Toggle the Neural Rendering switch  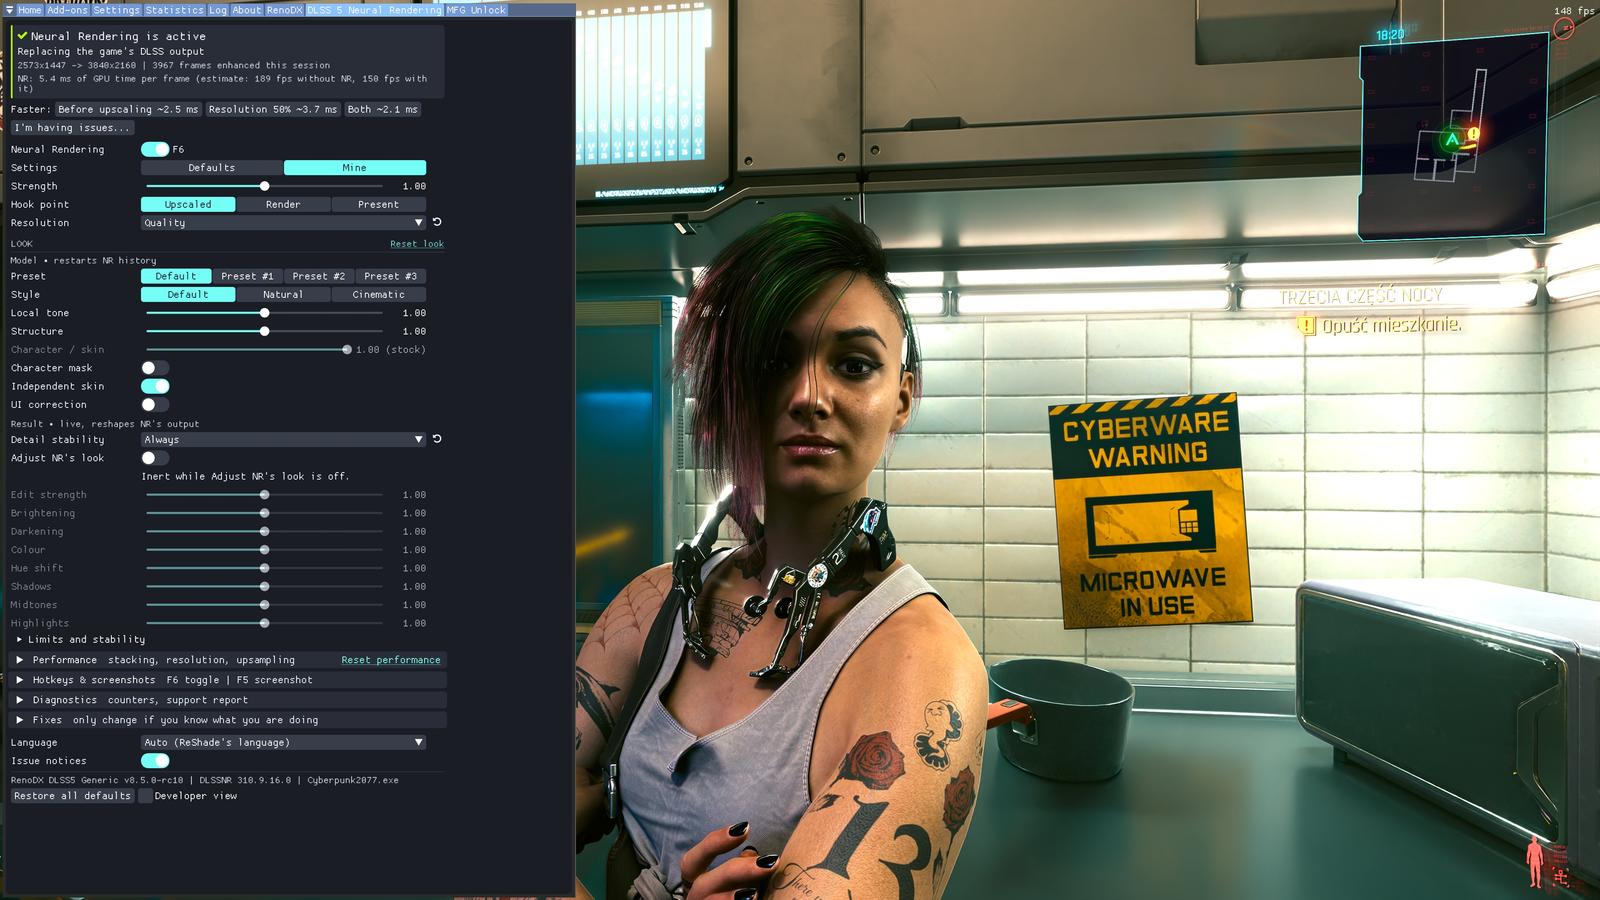coord(155,149)
